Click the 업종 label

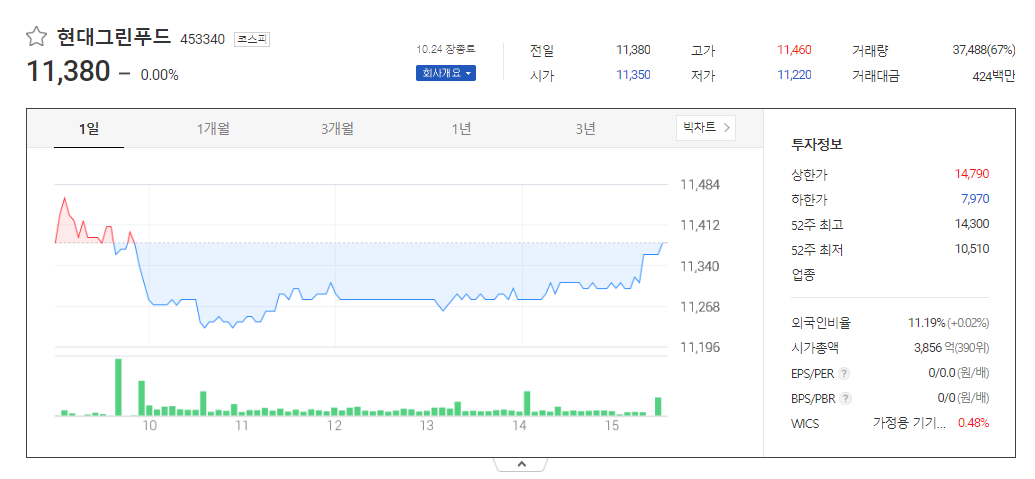(803, 274)
